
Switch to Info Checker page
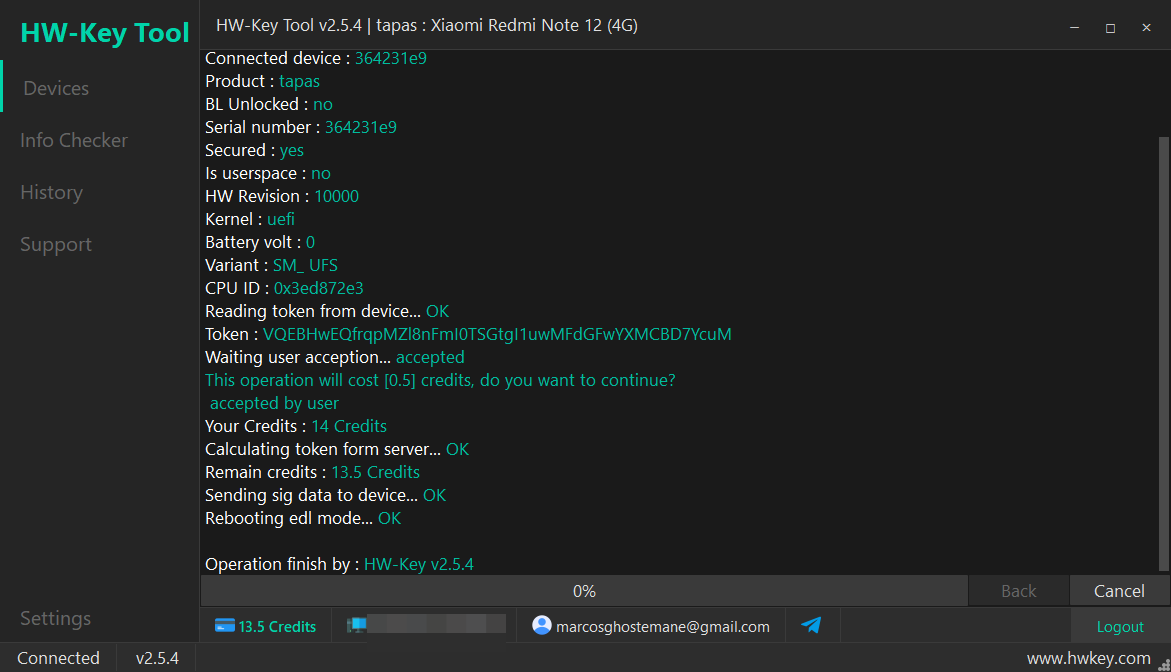(74, 140)
